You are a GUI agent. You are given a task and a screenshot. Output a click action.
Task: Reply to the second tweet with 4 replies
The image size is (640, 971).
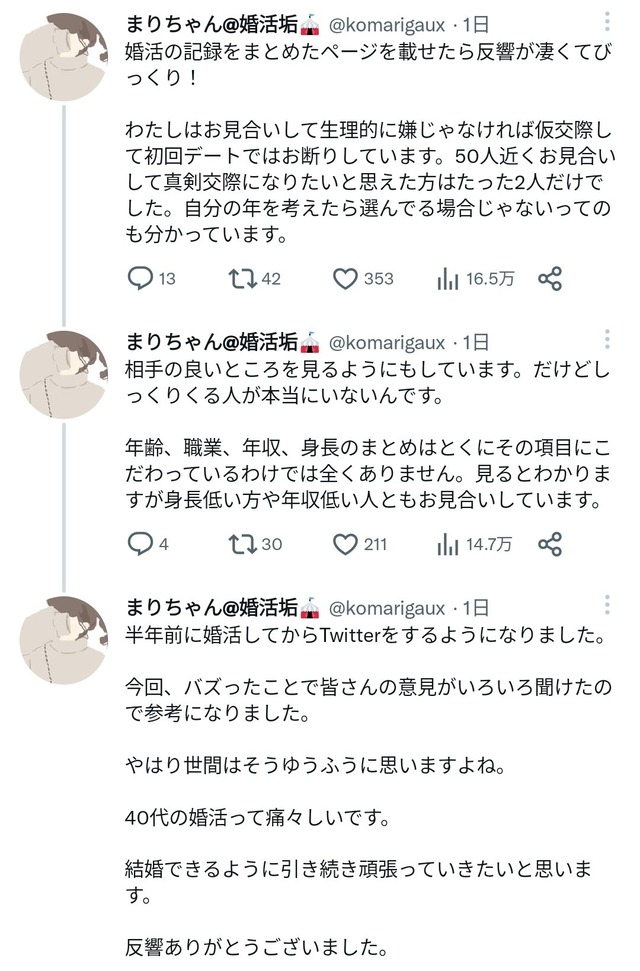click(140, 544)
